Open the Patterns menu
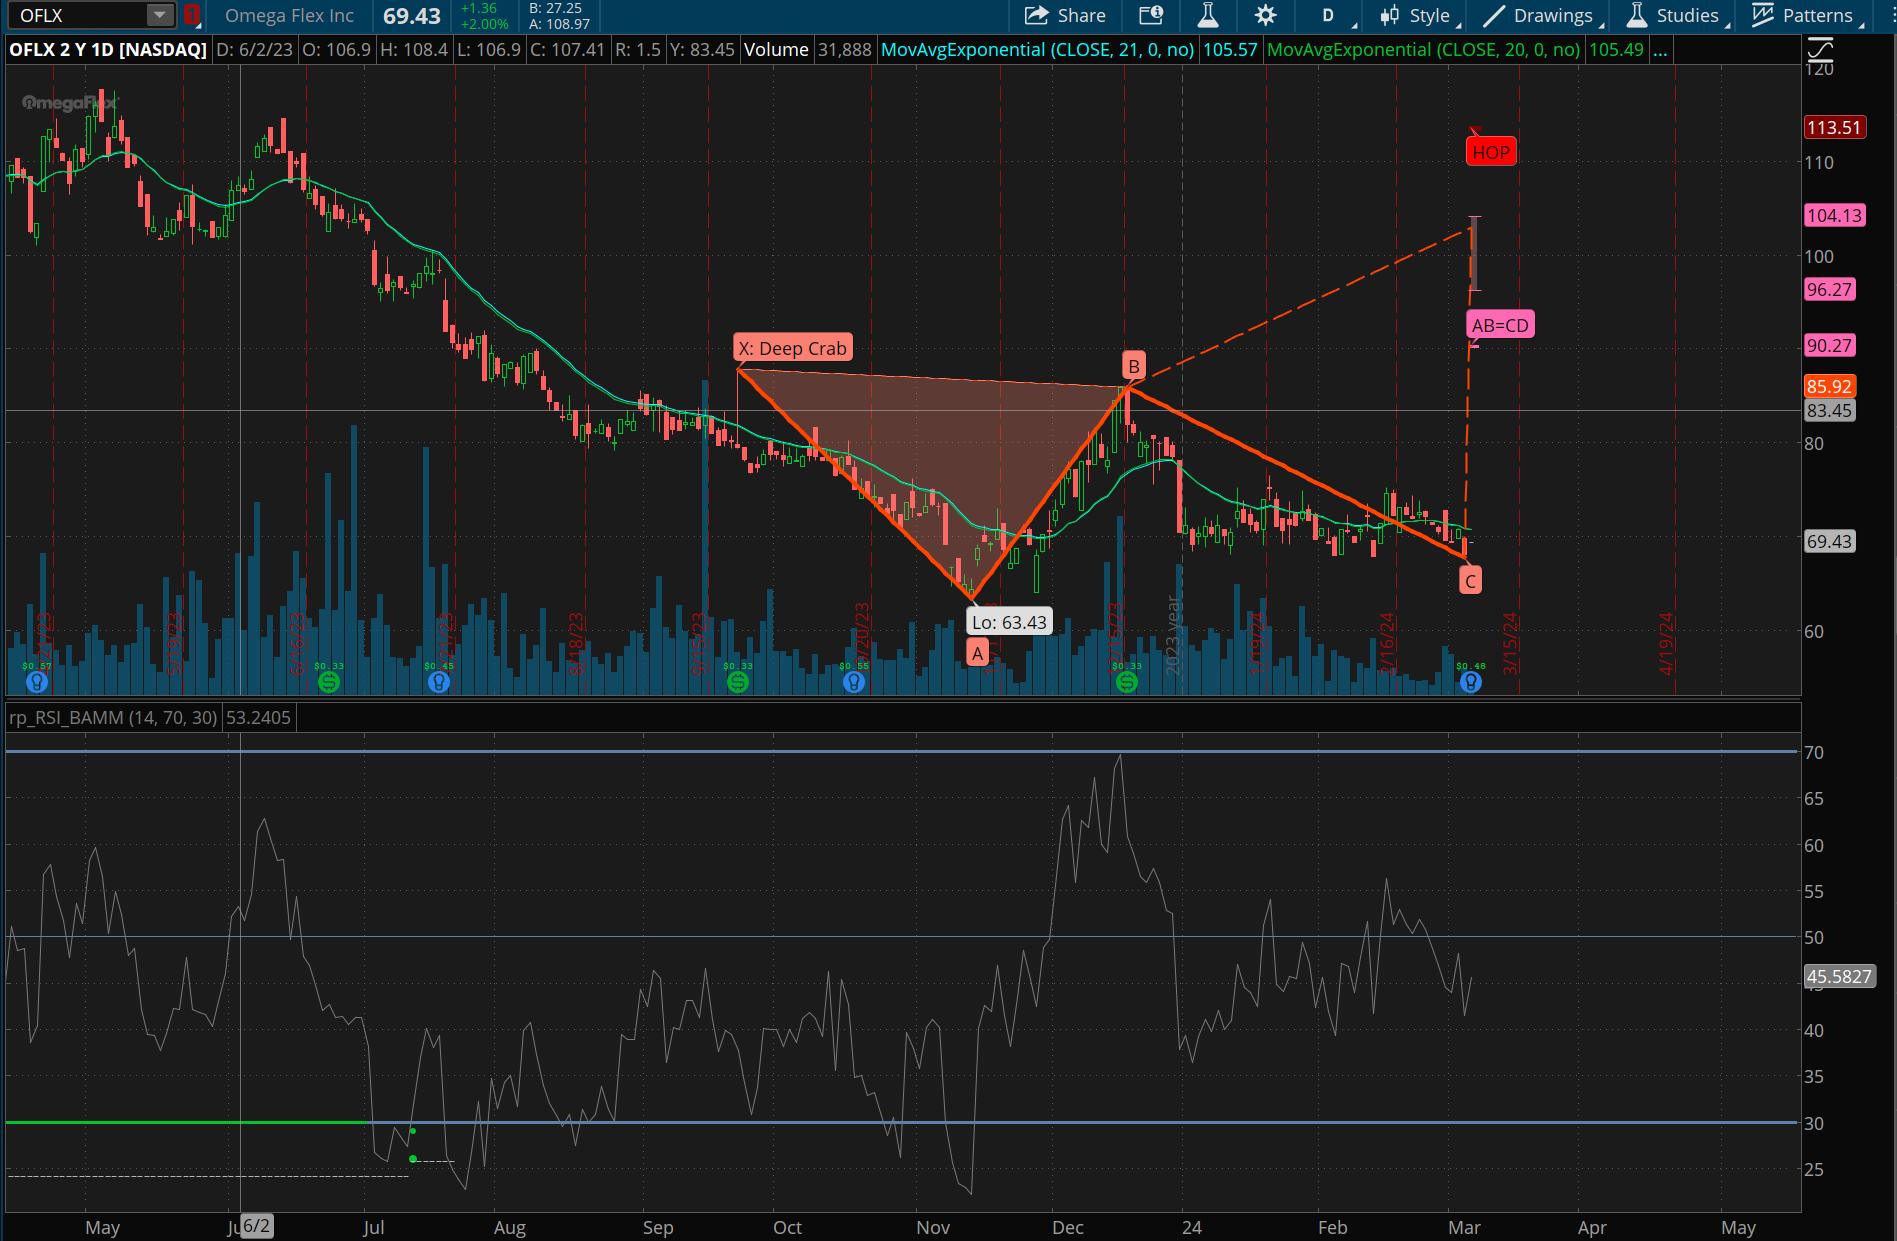The width and height of the screenshot is (1897, 1241). (x=1806, y=15)
